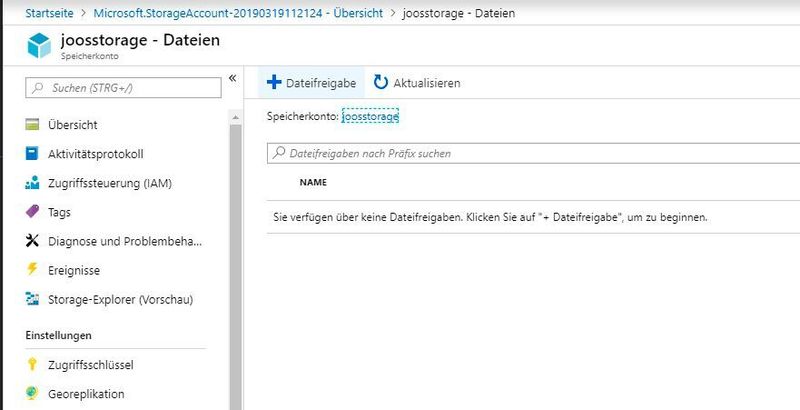Add a new Dateifreigabe

(x=311, y=83)
